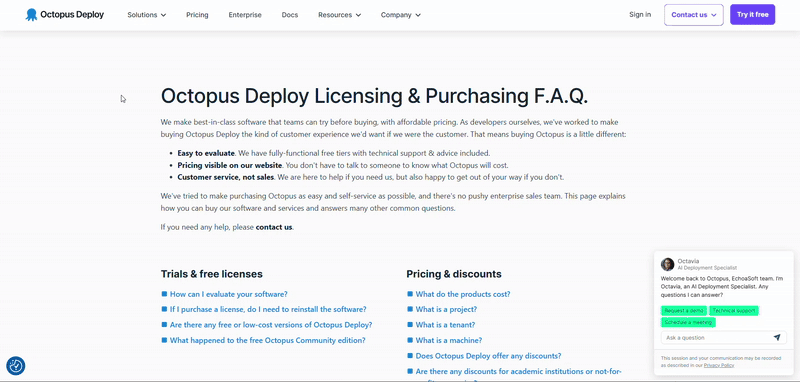
Task: Open the Docs link
Action: 290,15
